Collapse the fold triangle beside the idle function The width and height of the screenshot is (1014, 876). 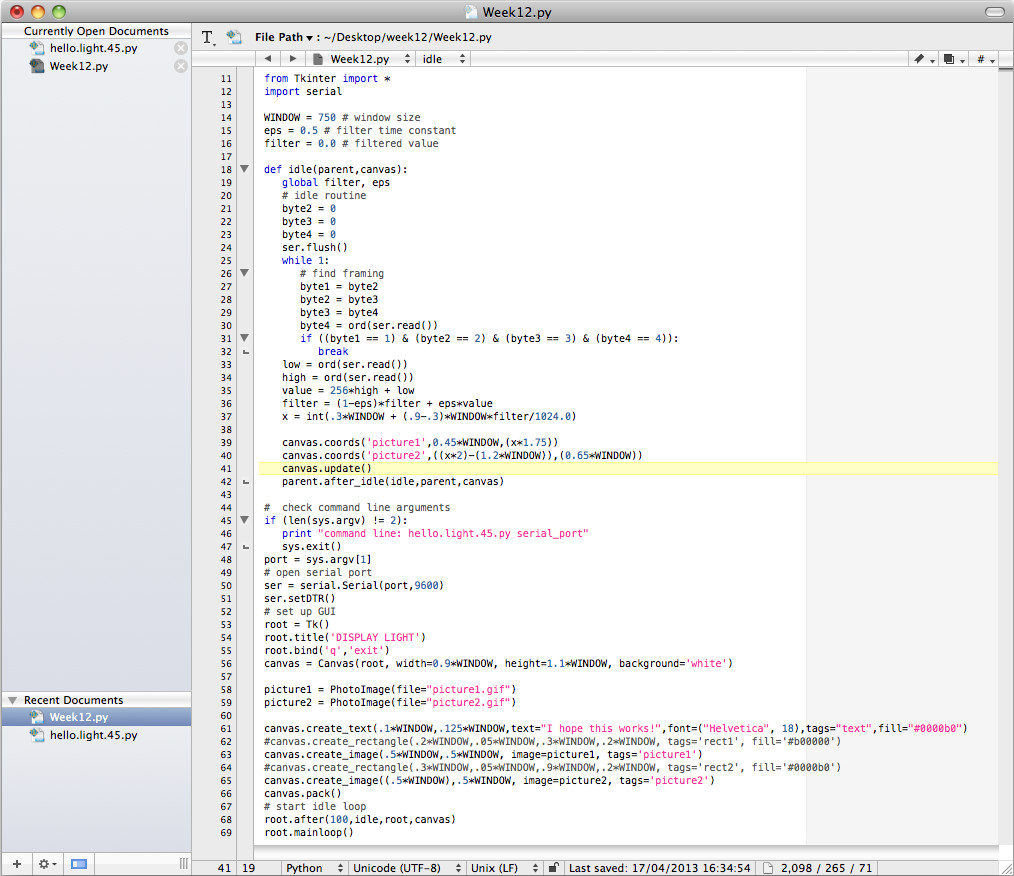pos(244,169)
